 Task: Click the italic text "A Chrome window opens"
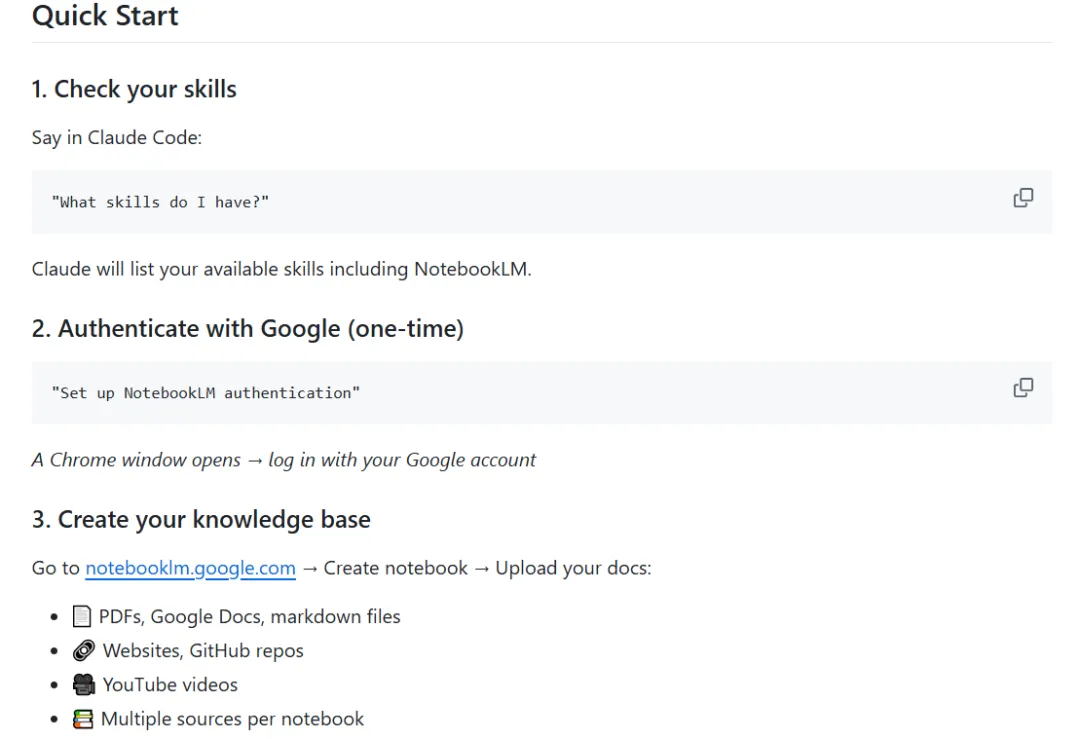pos(136,460)
